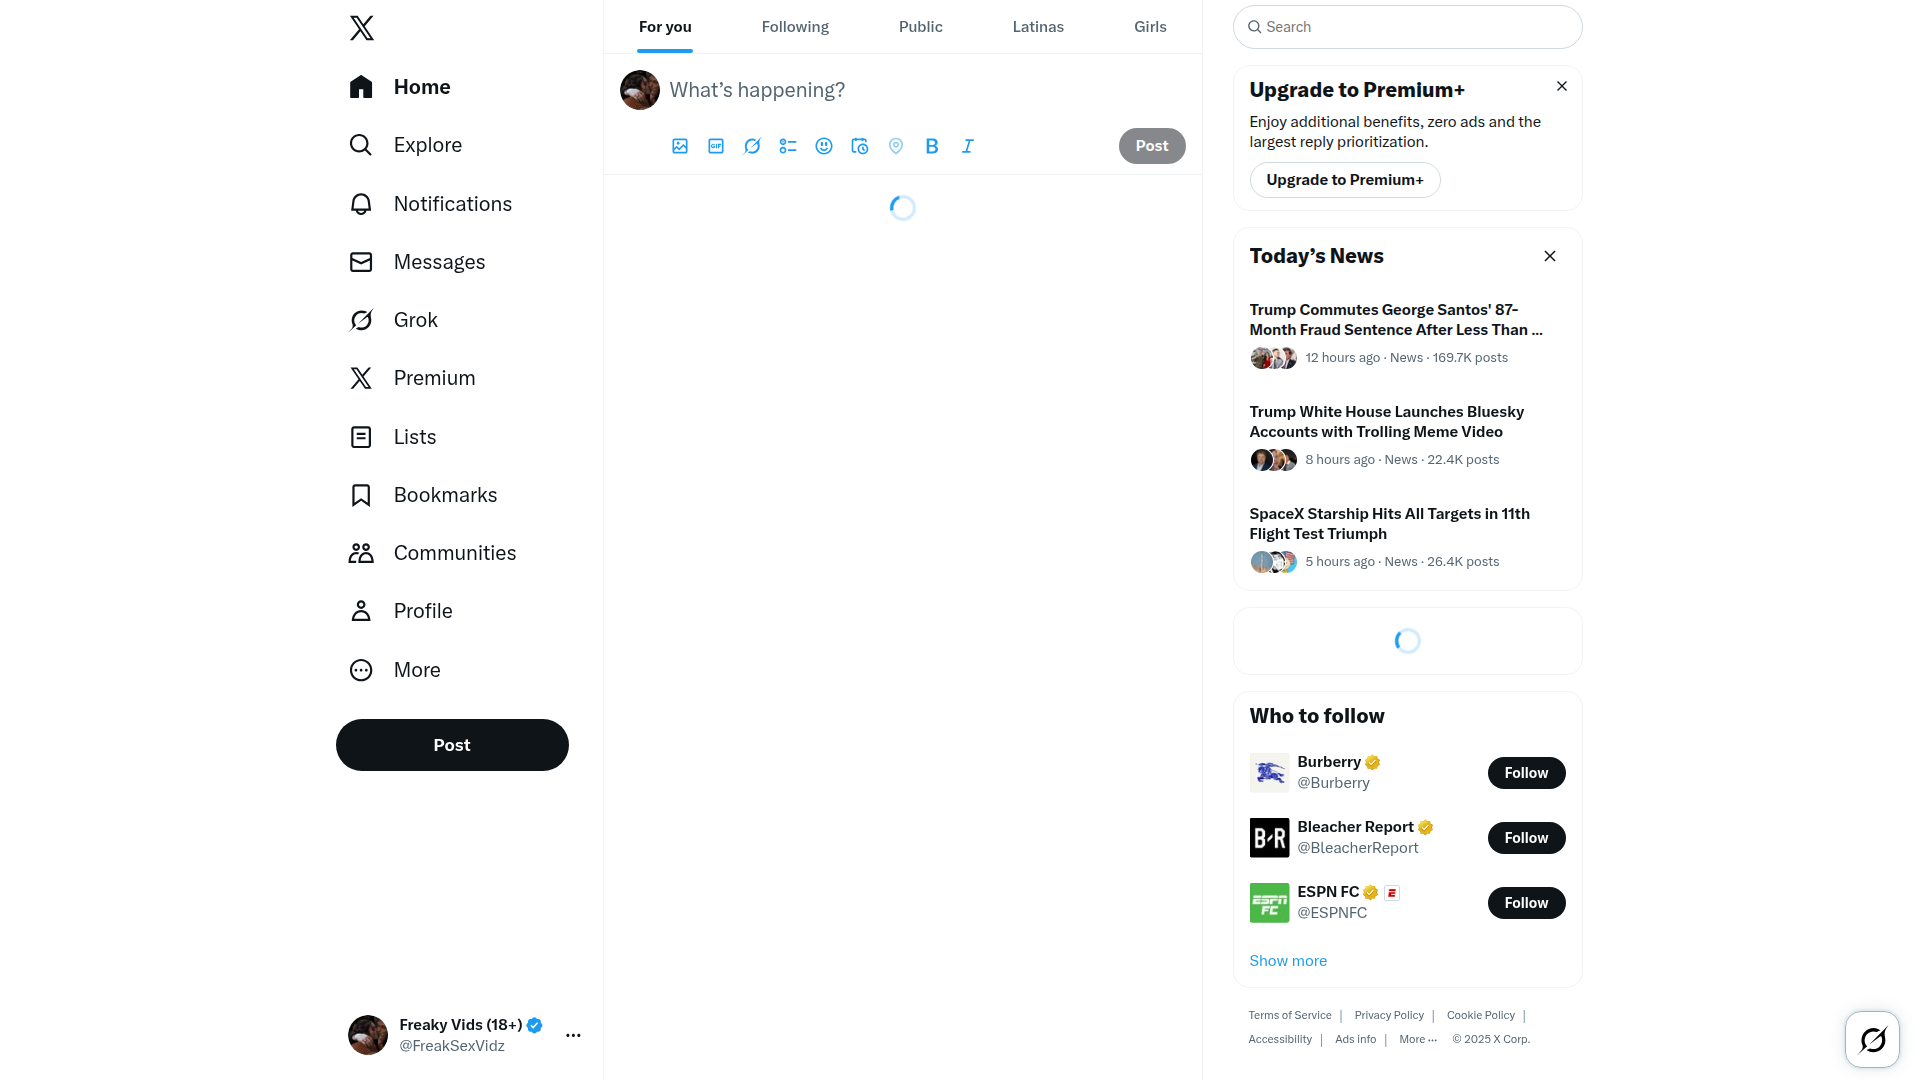Open Grok floating button at bottom right
The width and height of the screenshot is (1920, 1080).
pos(1872,1040)
